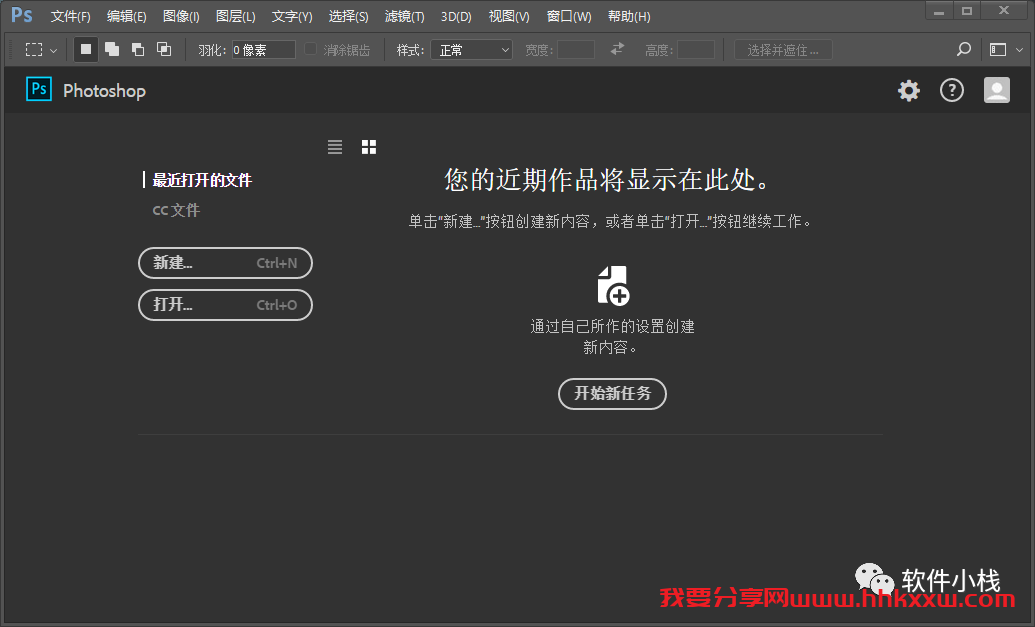The image size is (1035, 627).
Task: Open the search magnifier icon
Action: [x=964, y=50]
